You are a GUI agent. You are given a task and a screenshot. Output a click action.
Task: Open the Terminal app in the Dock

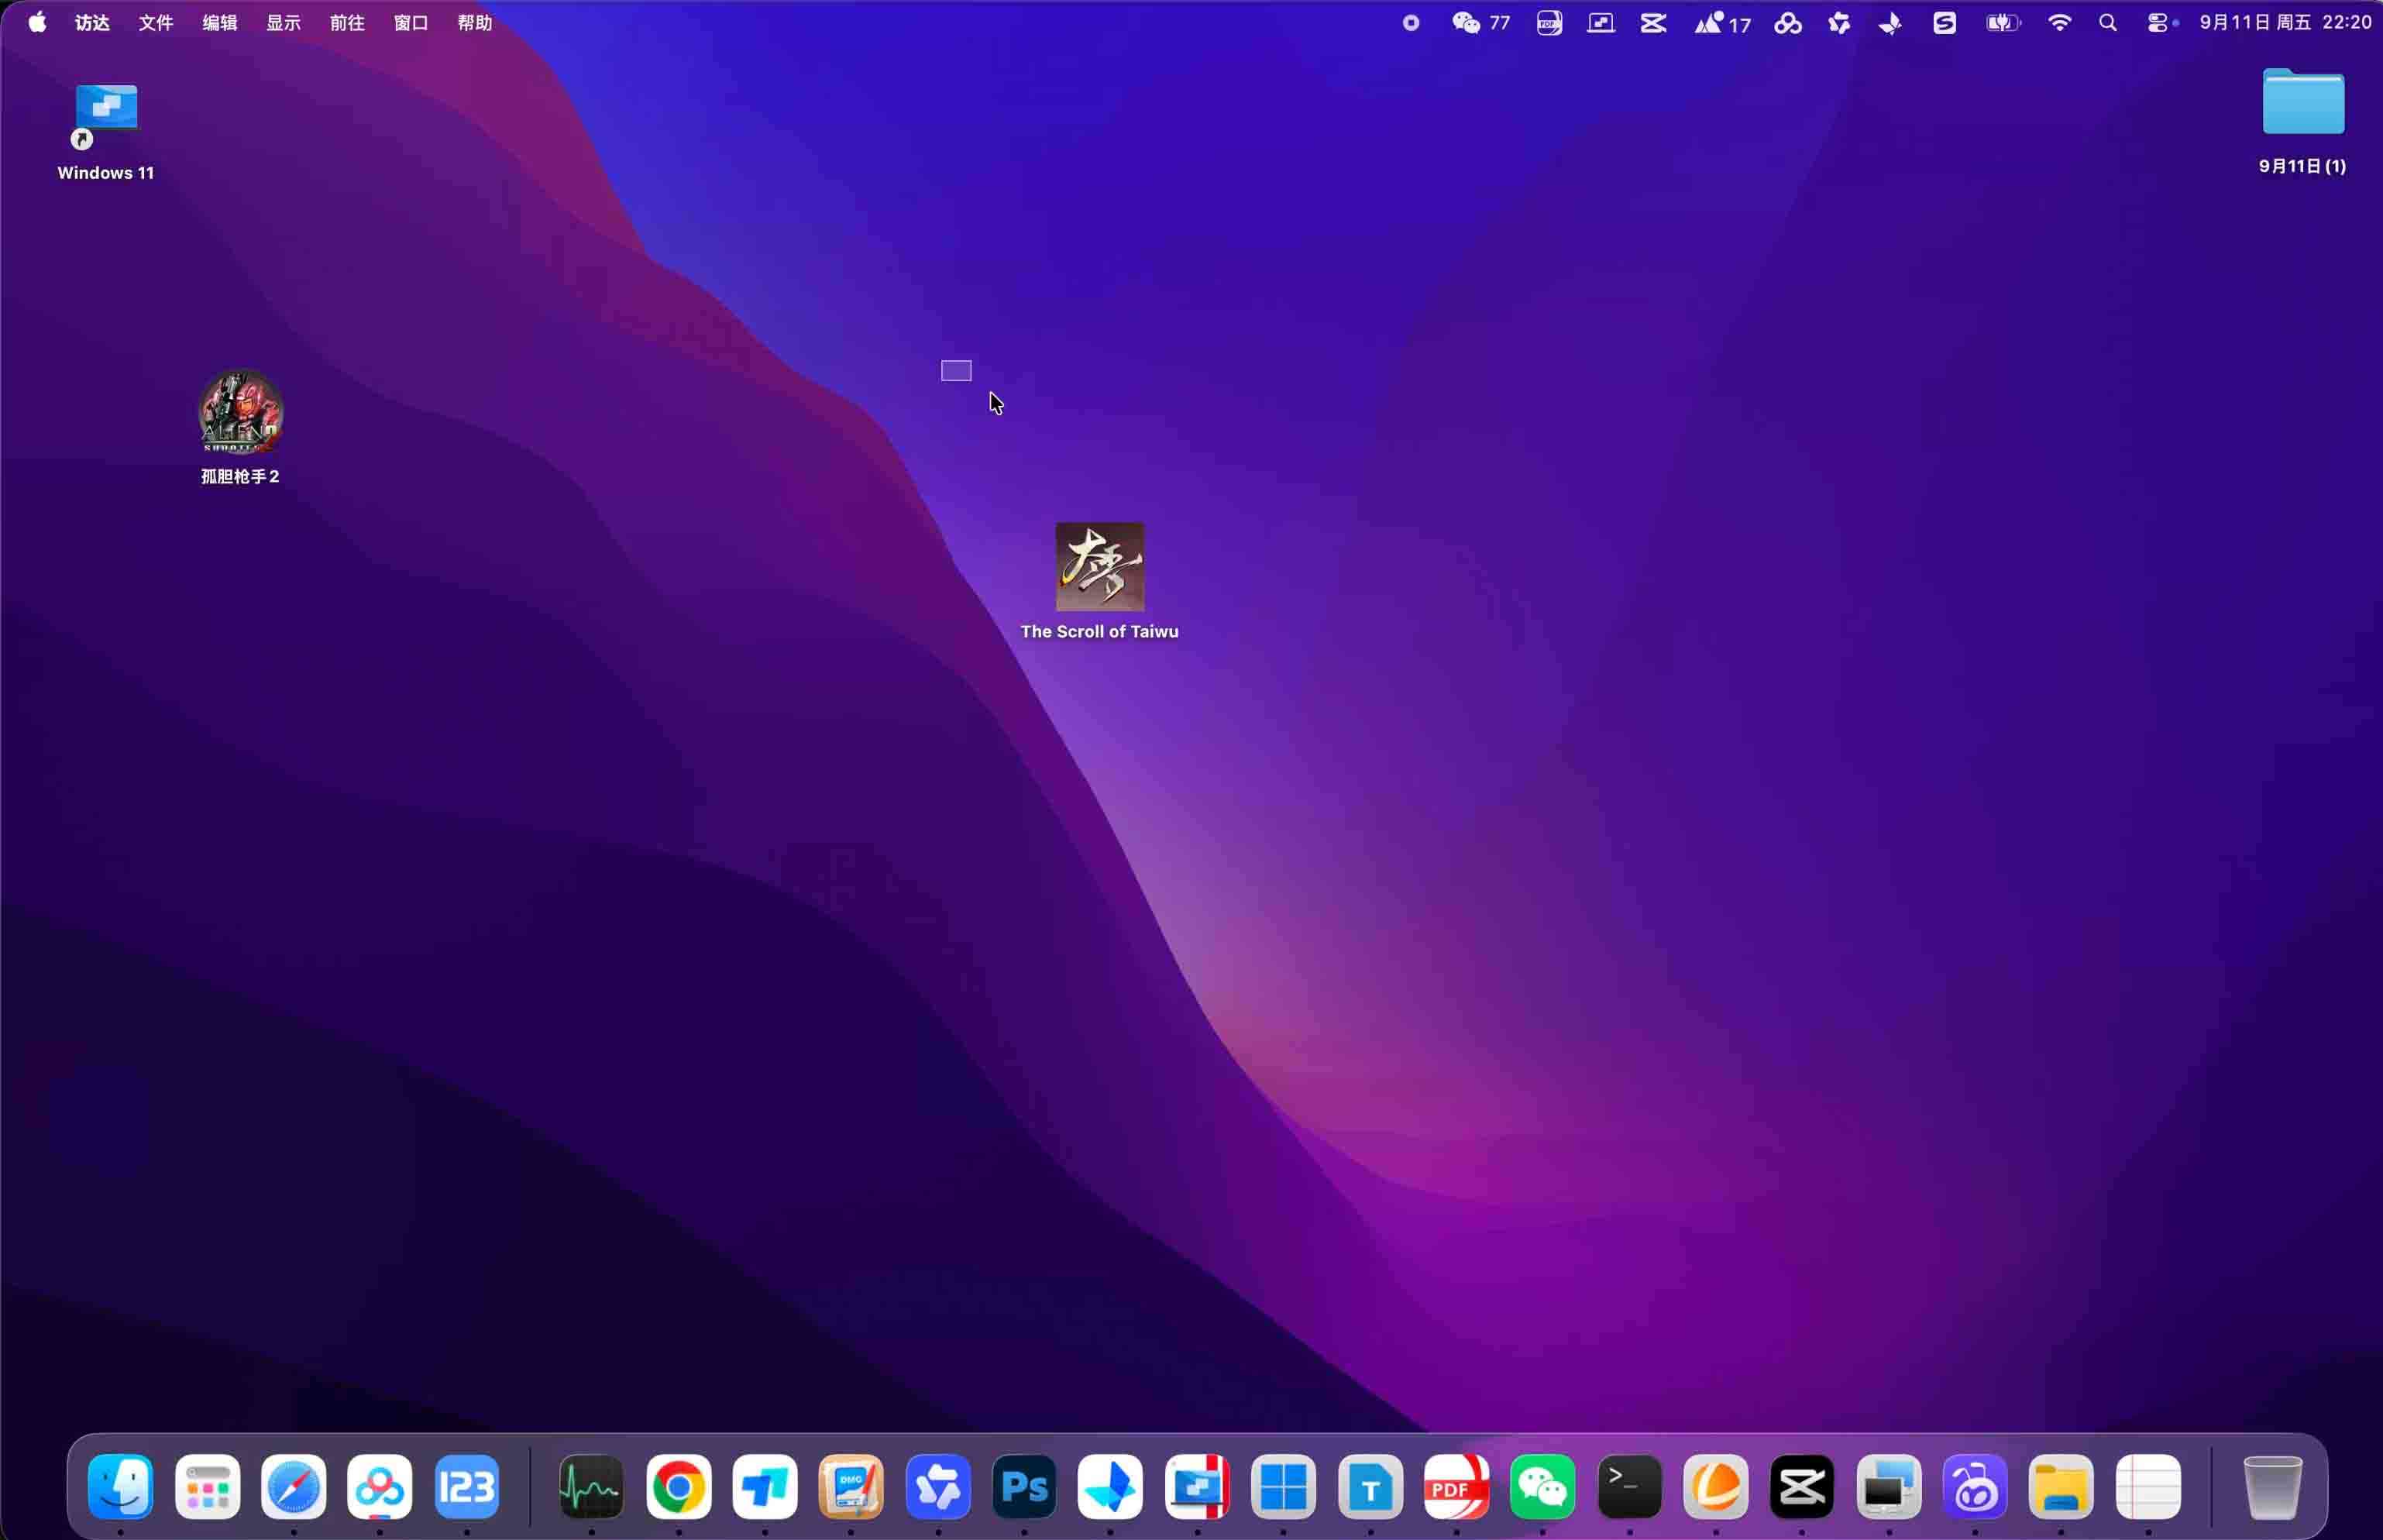[1629, 1487]
